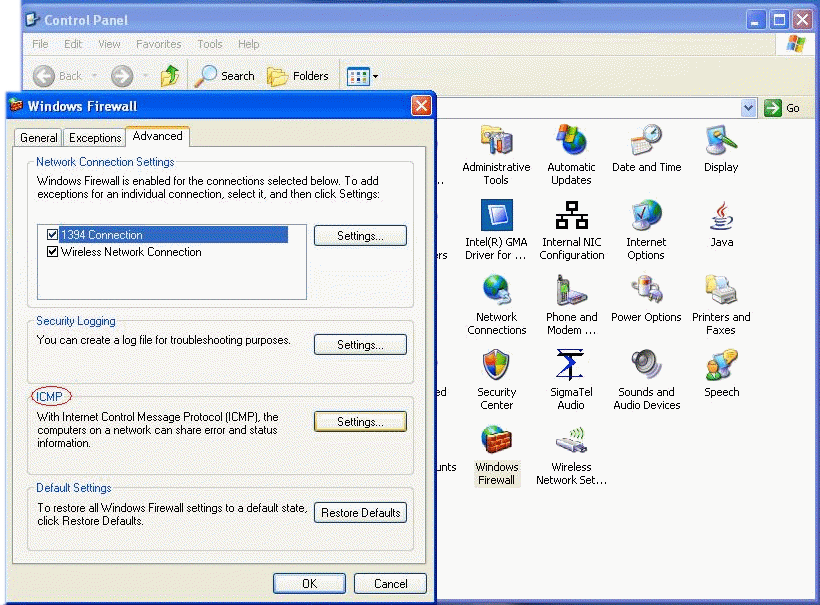Click the Search toolbar button
Viewport: 820px width, 605px height.
pyautogui.click(x=225, y=76)
